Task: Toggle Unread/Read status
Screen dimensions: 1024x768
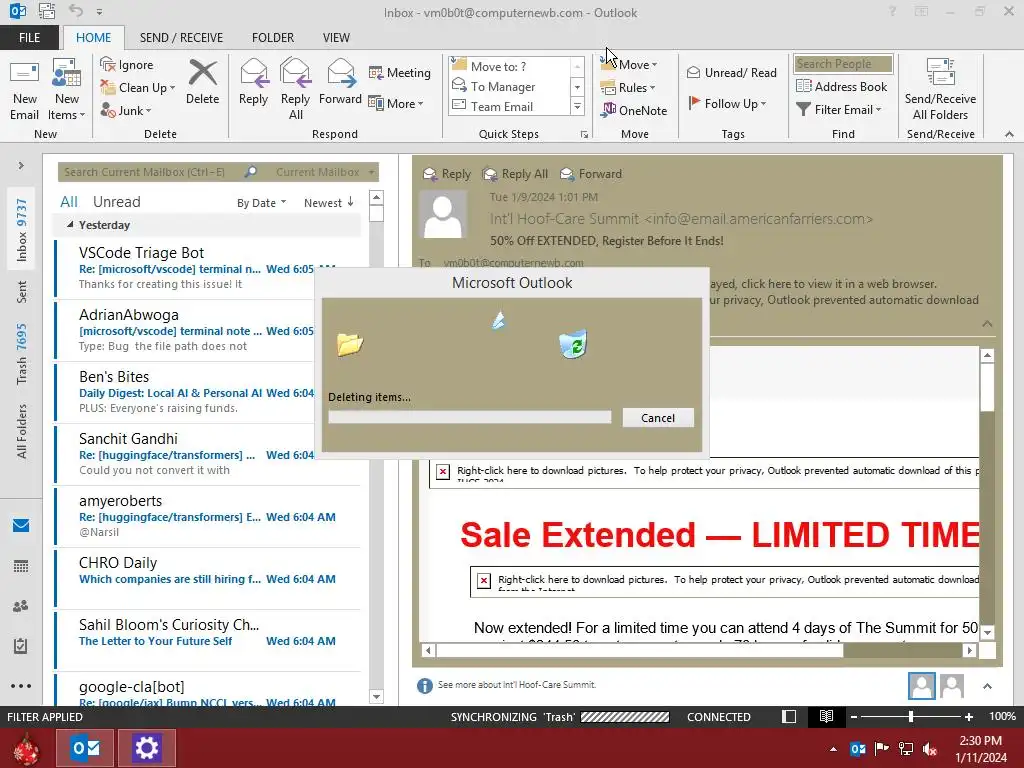Action: coord(731,72)
